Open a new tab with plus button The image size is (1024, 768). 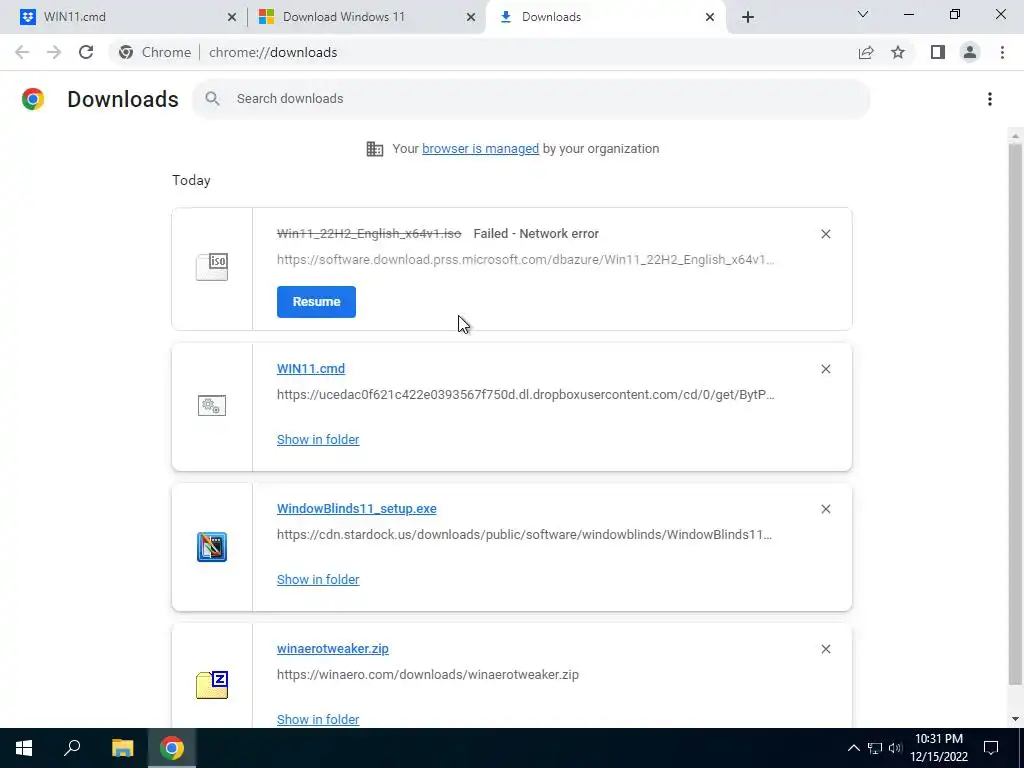tap(748, 17)
